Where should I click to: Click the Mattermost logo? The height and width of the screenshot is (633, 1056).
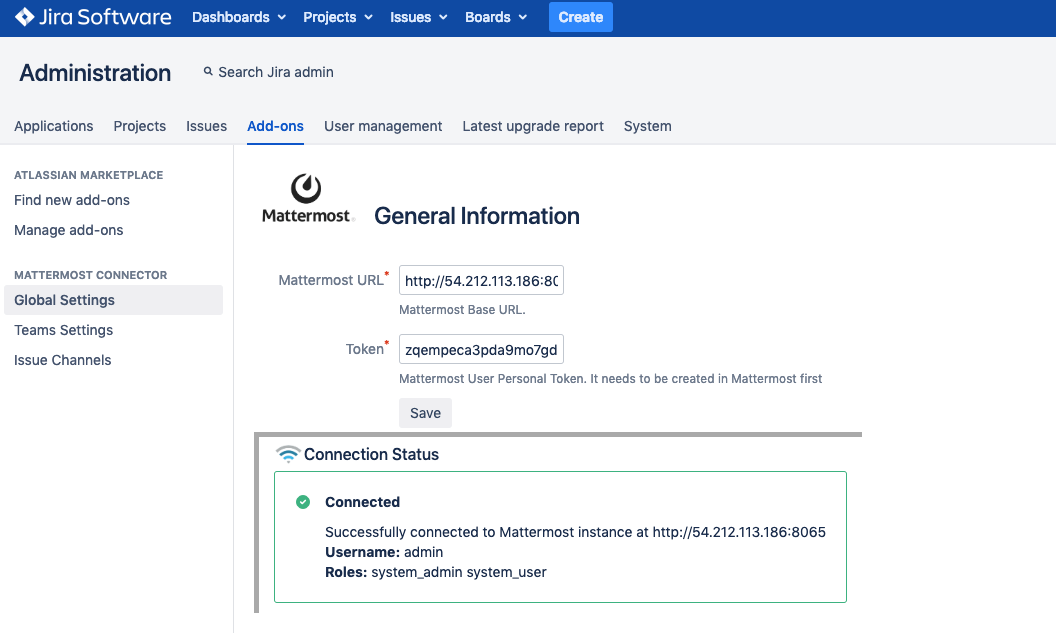307,198
